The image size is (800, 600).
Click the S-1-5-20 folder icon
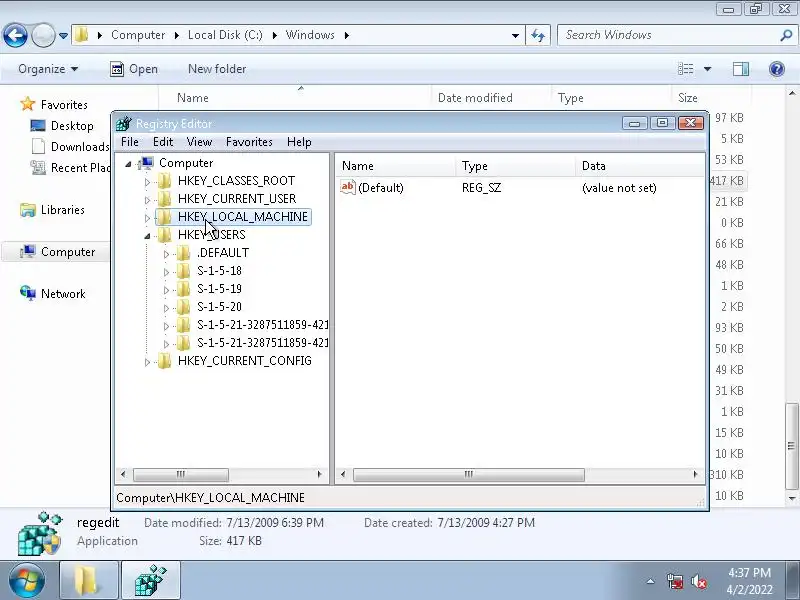tap(183, 307)
